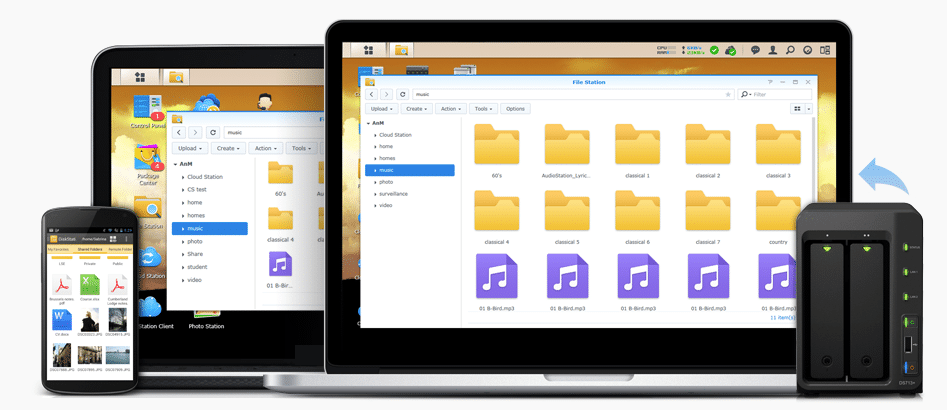Click the Options button in File Station

click(x=515, y=109)
